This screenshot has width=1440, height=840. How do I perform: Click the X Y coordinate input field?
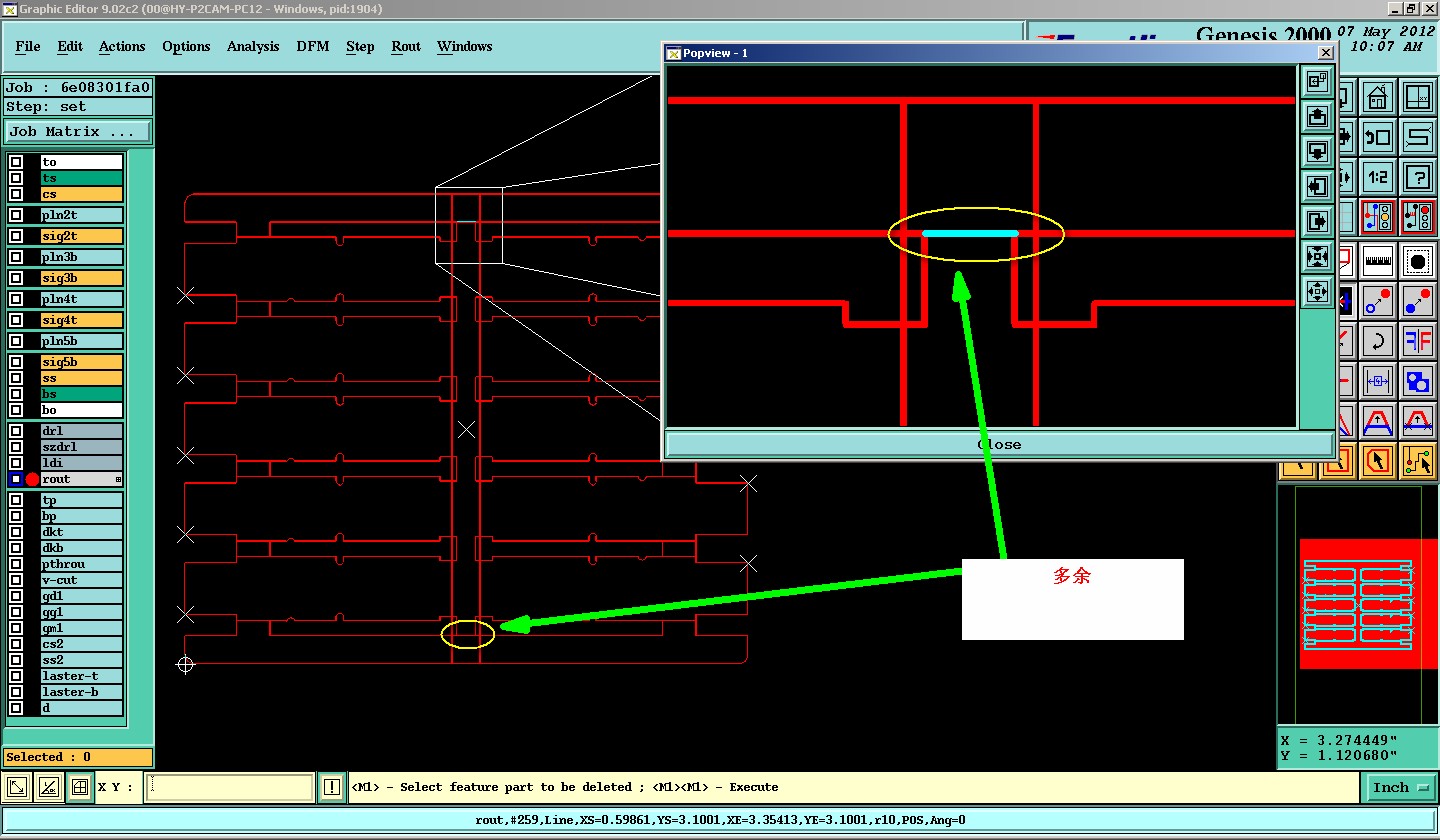tap(229, 787)
